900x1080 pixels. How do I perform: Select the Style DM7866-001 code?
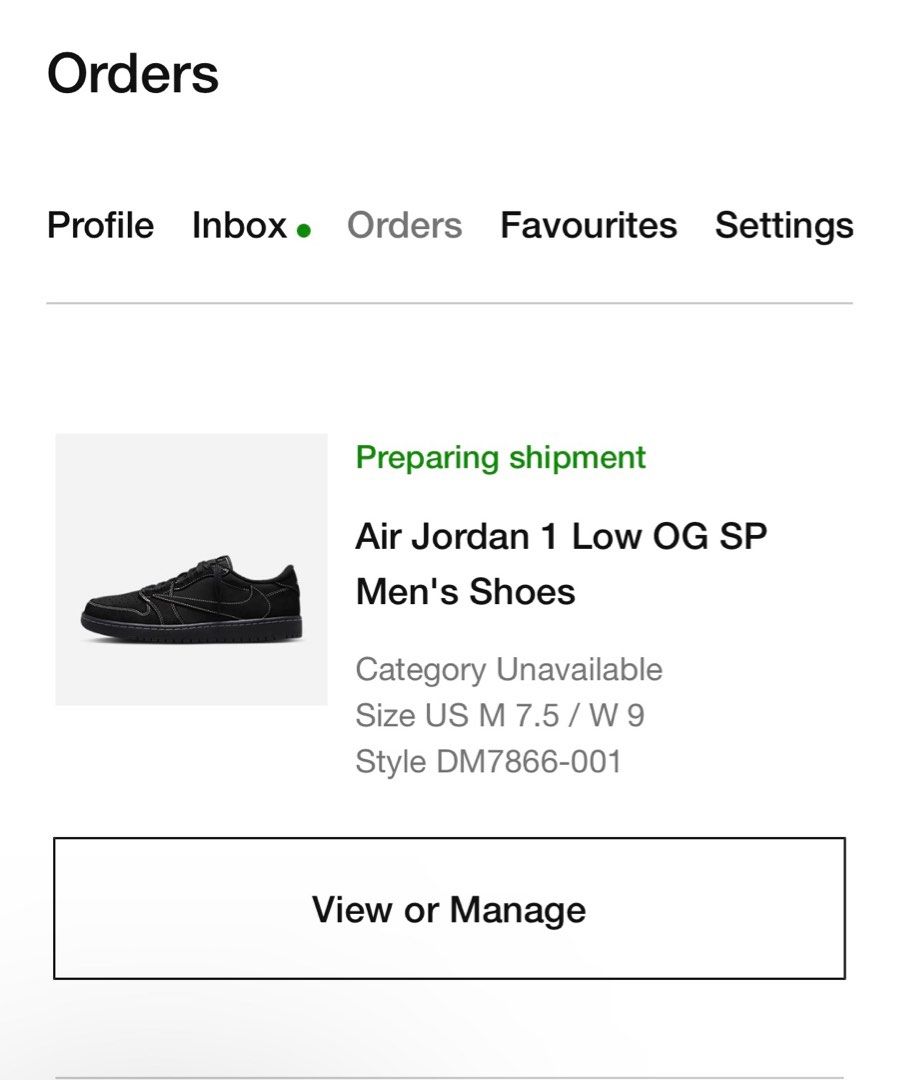488,762
